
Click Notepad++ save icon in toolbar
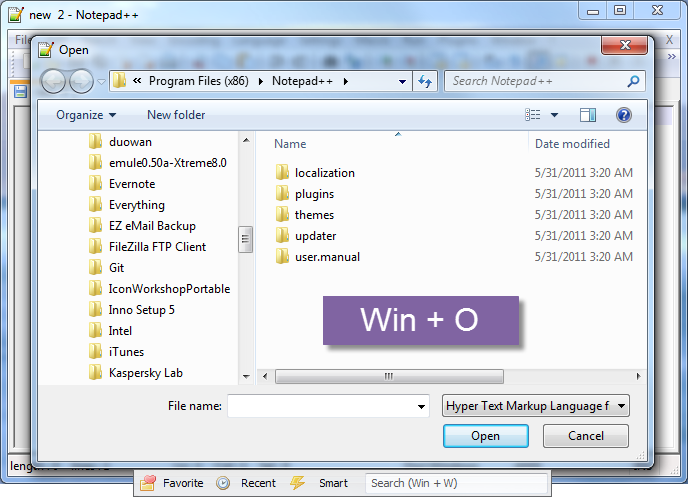pos(21,92)
